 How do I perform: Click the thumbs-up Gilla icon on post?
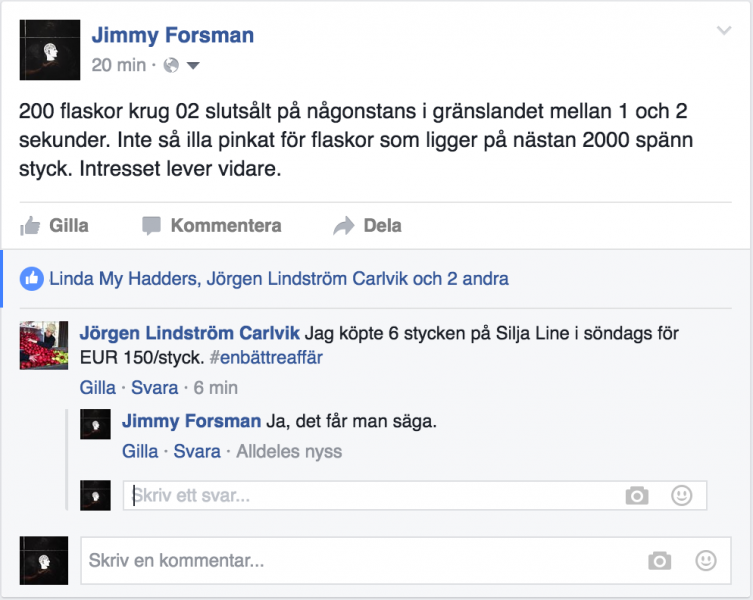coord(30,226)
